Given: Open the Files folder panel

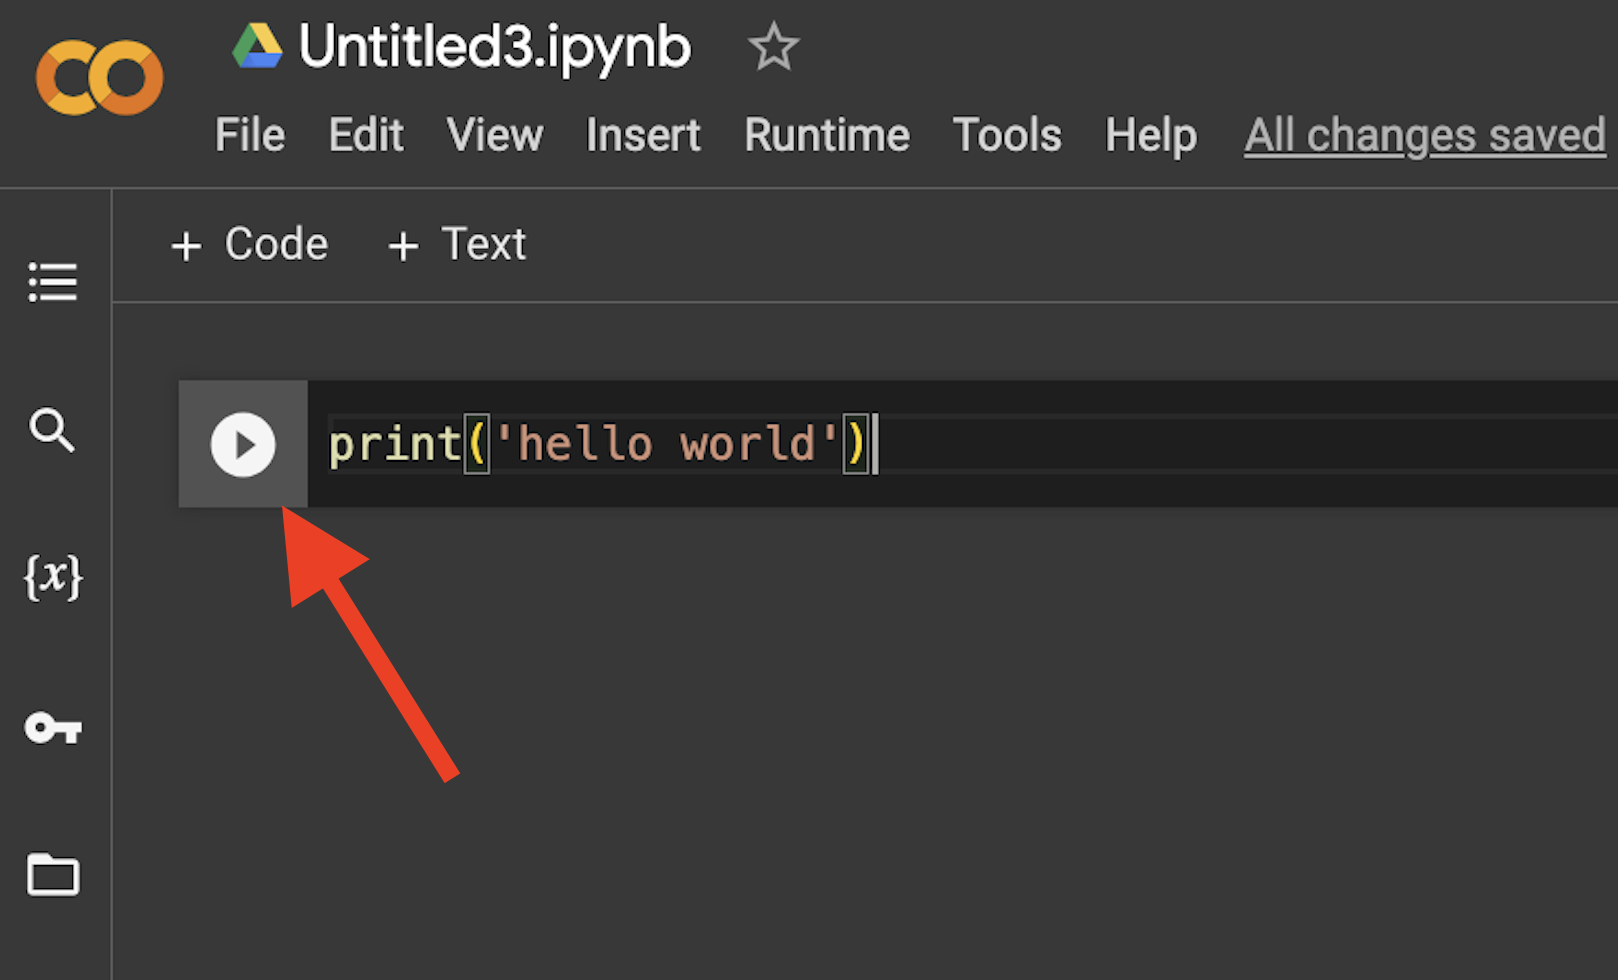Looking at the screenshot, I should (x=53, y=875).
